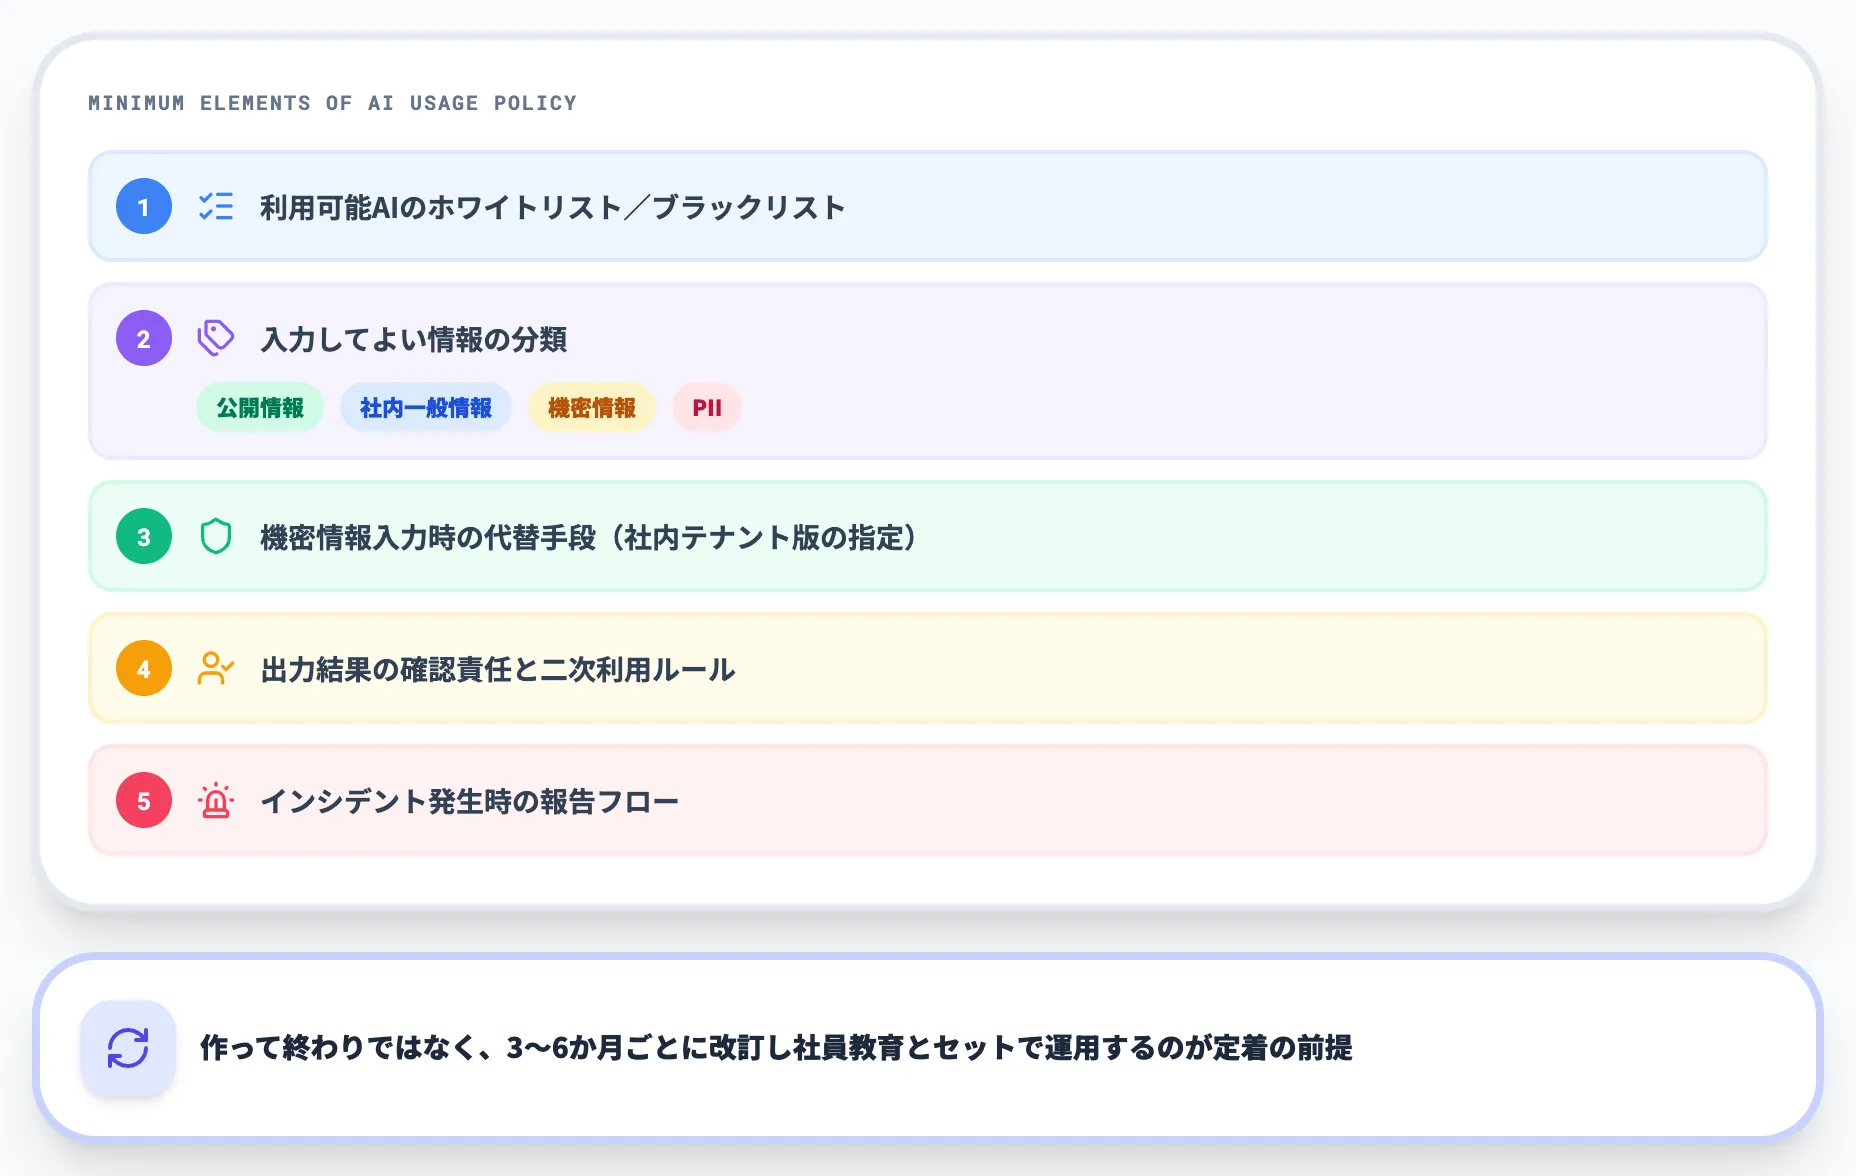Click the refresh cycle icon in the bottom card
1856x1176 pixels.
click(128, 1048)
